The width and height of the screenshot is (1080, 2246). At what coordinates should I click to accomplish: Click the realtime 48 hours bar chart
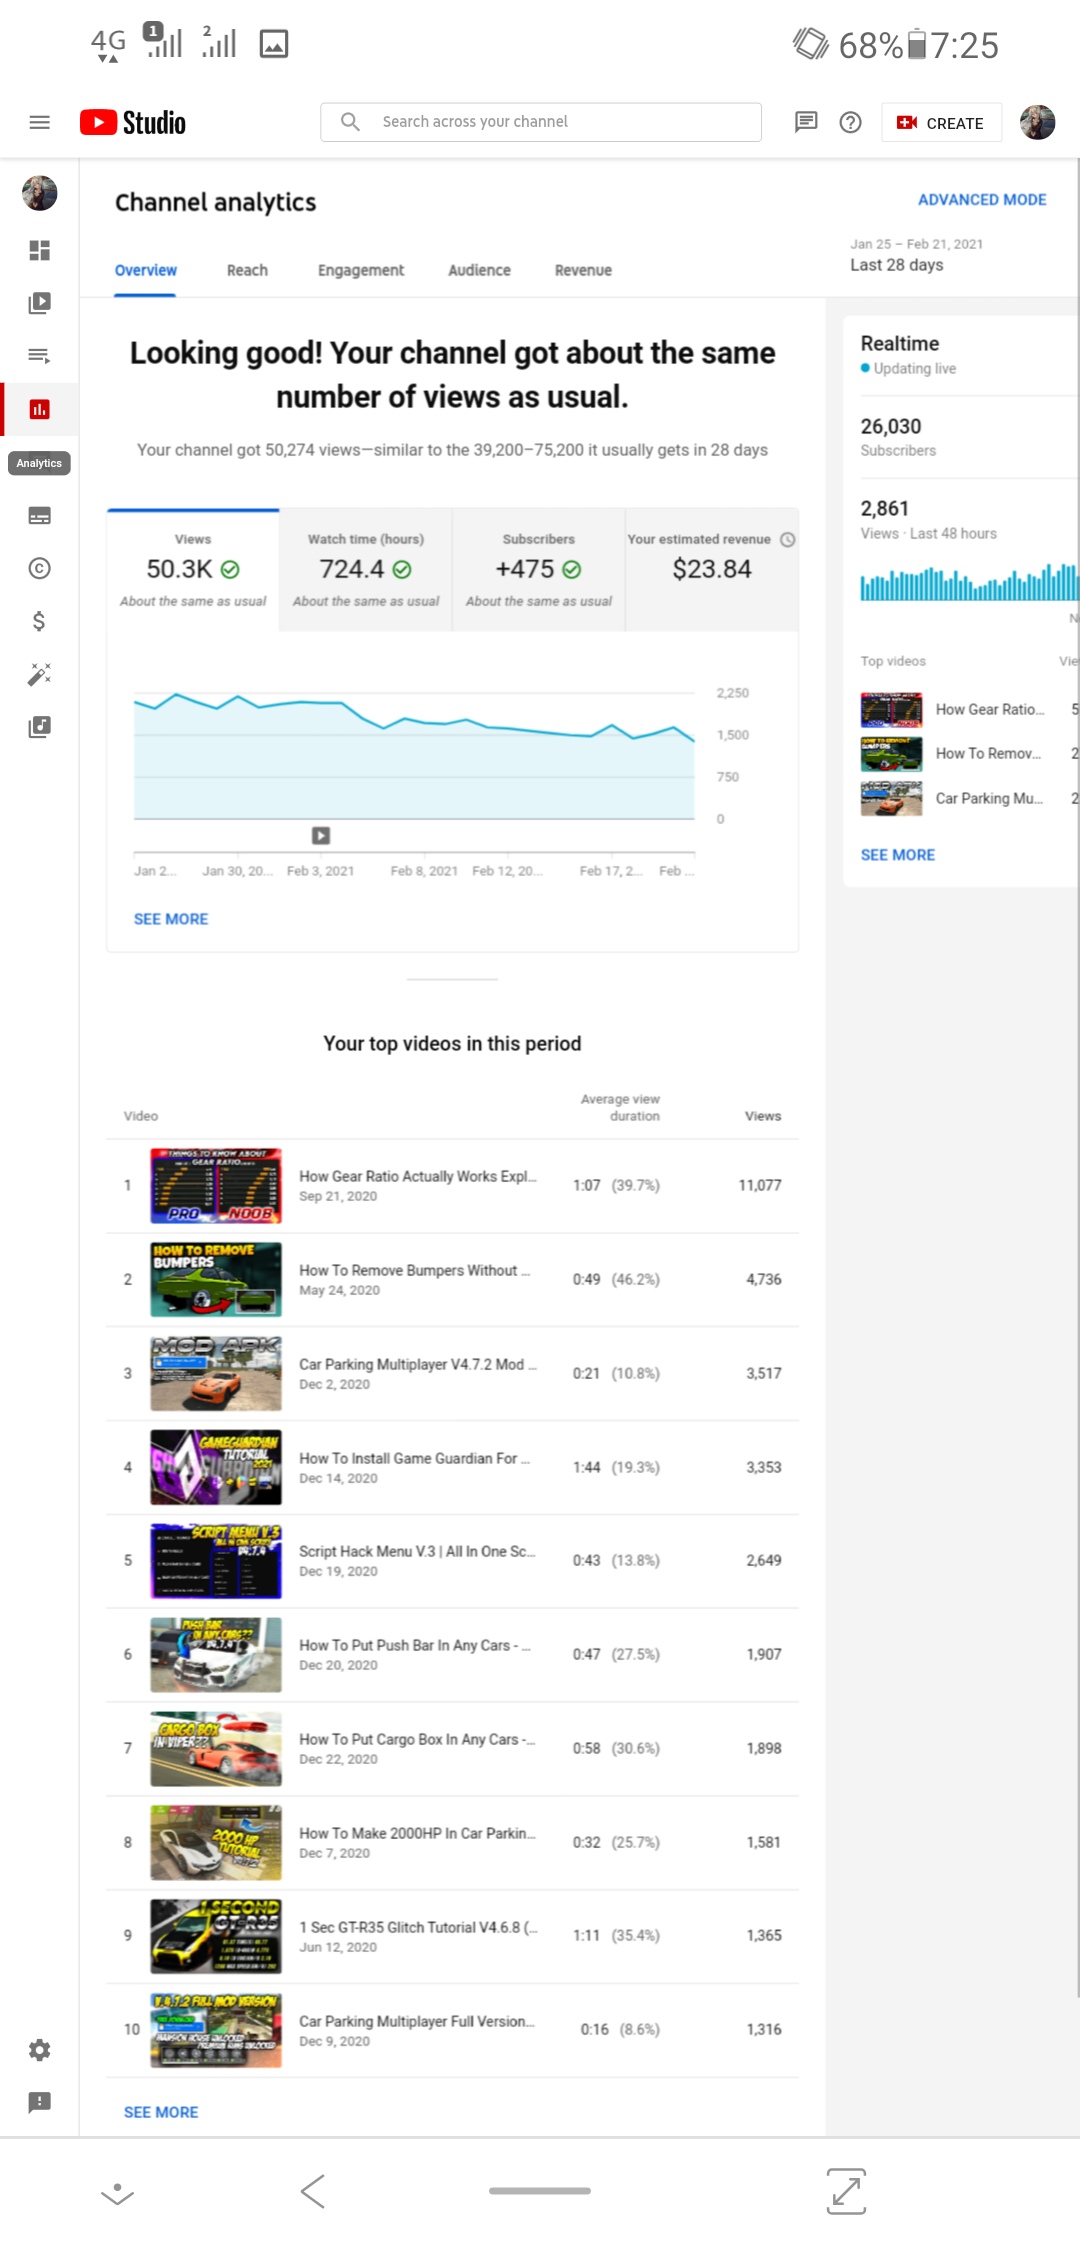coord(969,582)
